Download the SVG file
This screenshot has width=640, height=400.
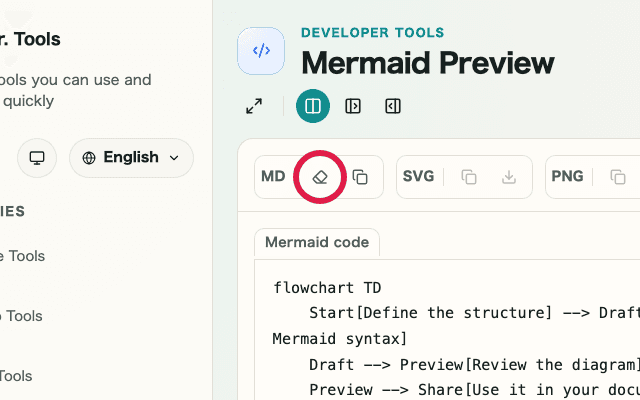(509, 177)
